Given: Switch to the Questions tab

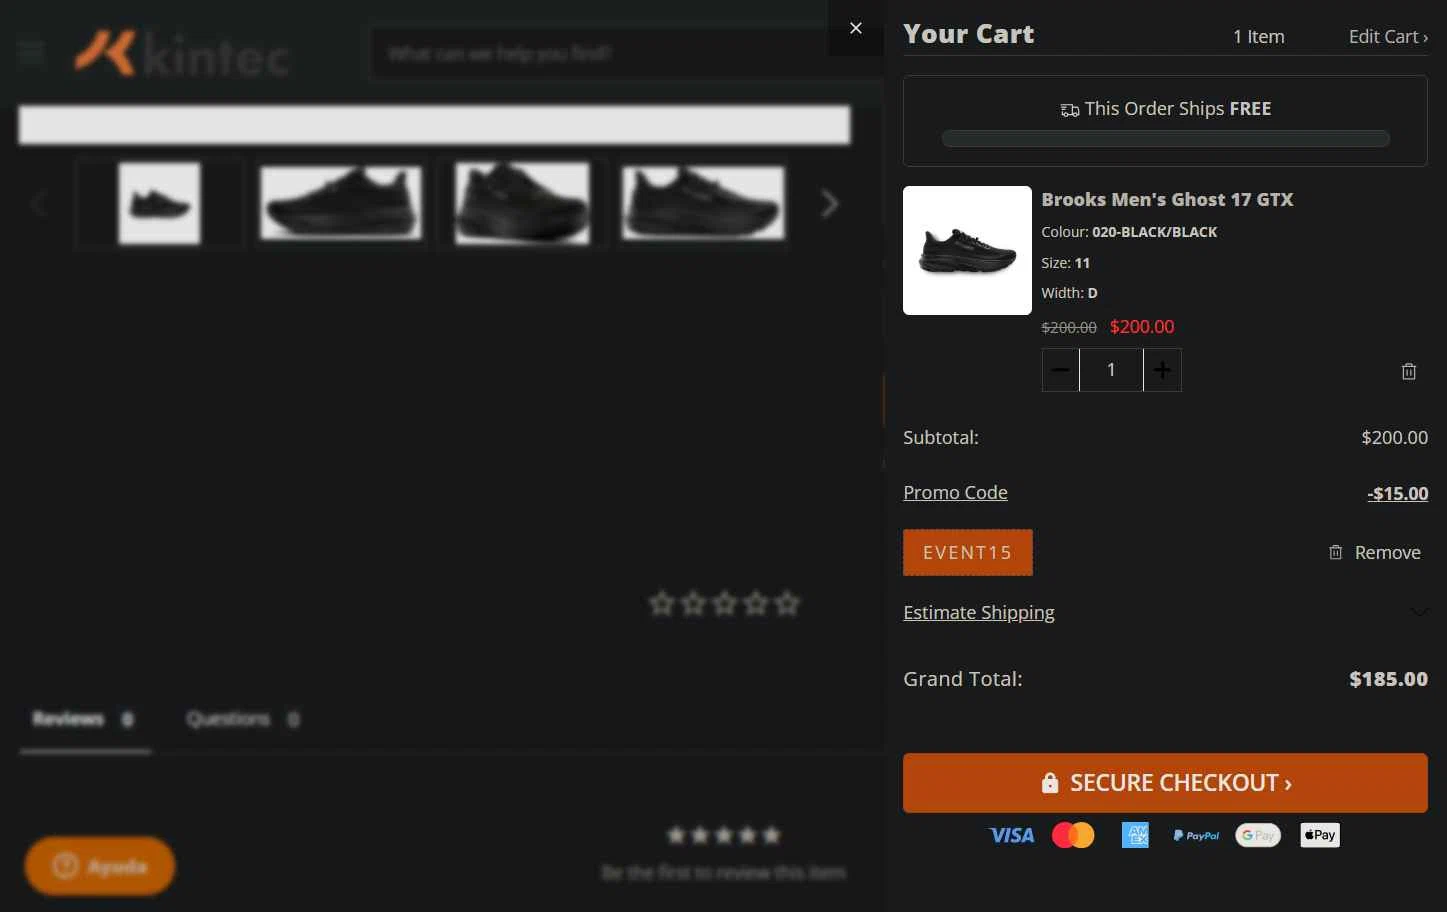Looking at the screenshot, I should click(x=243, y=719).
